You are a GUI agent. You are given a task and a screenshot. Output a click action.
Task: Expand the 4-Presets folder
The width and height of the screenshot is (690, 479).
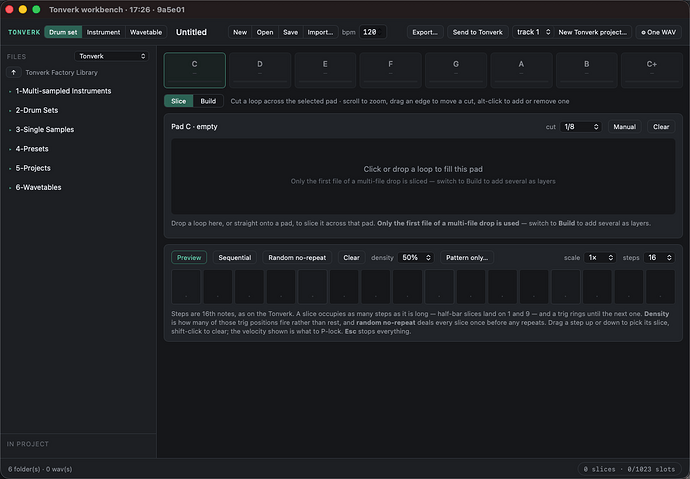coord(32,149)
